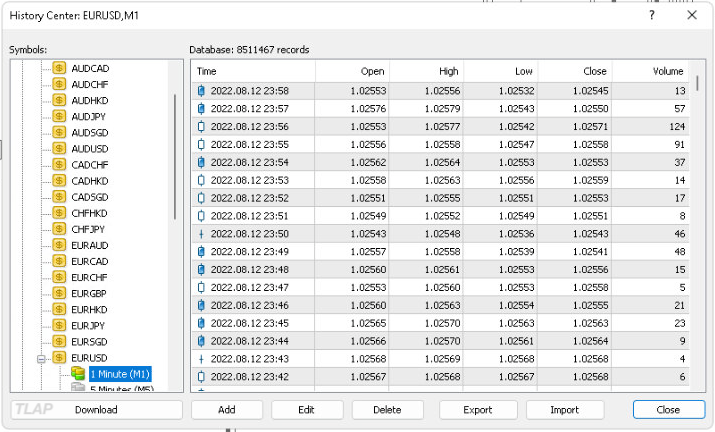This screenshot has width=715, height=432.
Task: Select the 2022.08.12 23:47 record
Action: (x=440, y=287)
